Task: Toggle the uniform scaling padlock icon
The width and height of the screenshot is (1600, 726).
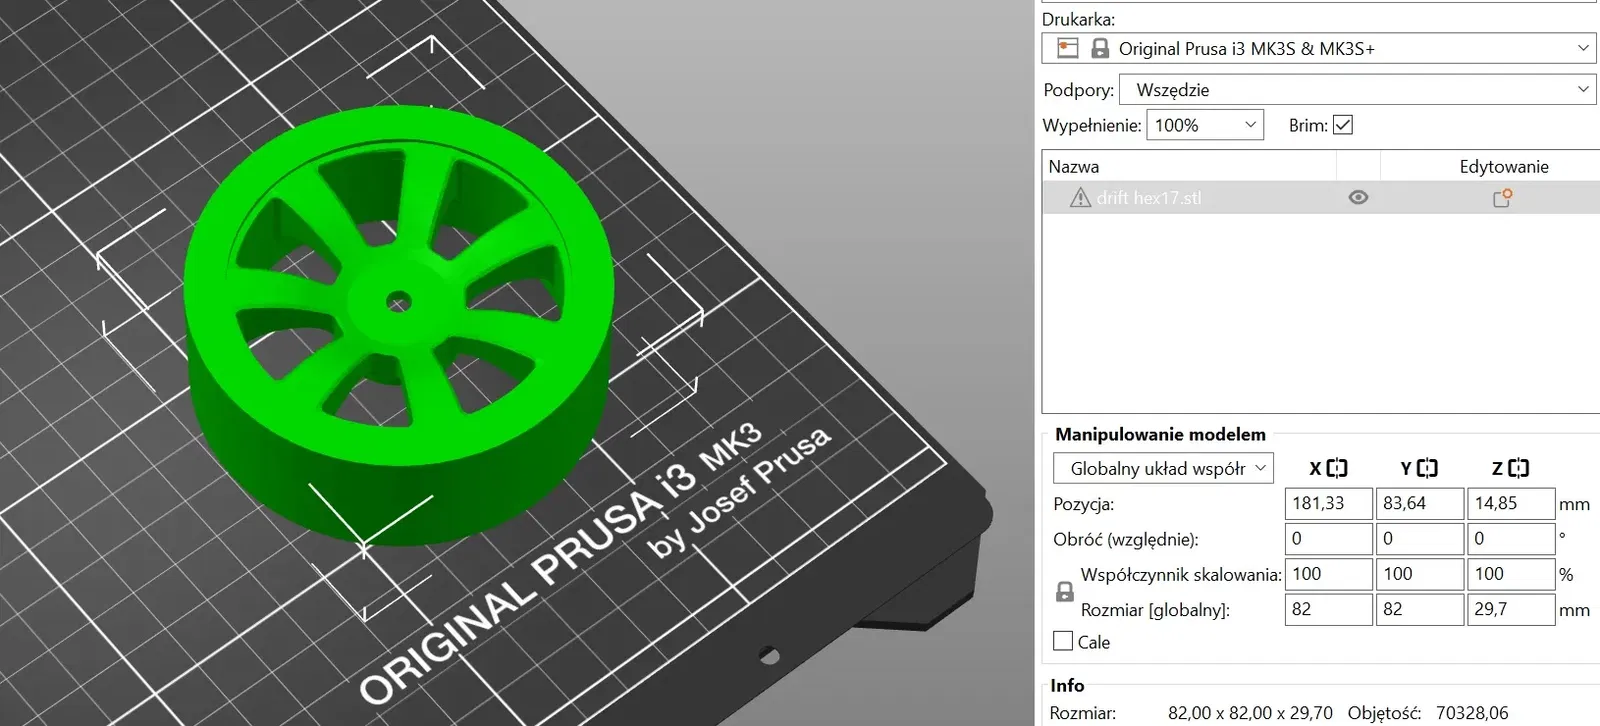Action: pos(1065,592)
